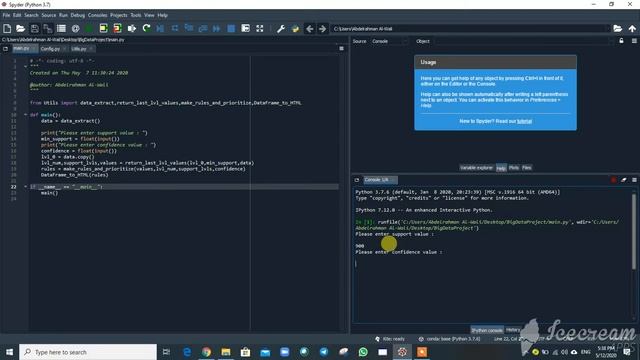The width and height of the screenshot is (640, 360).
Task: Open Preferences with wrench icon
Action: click(281, 29)
